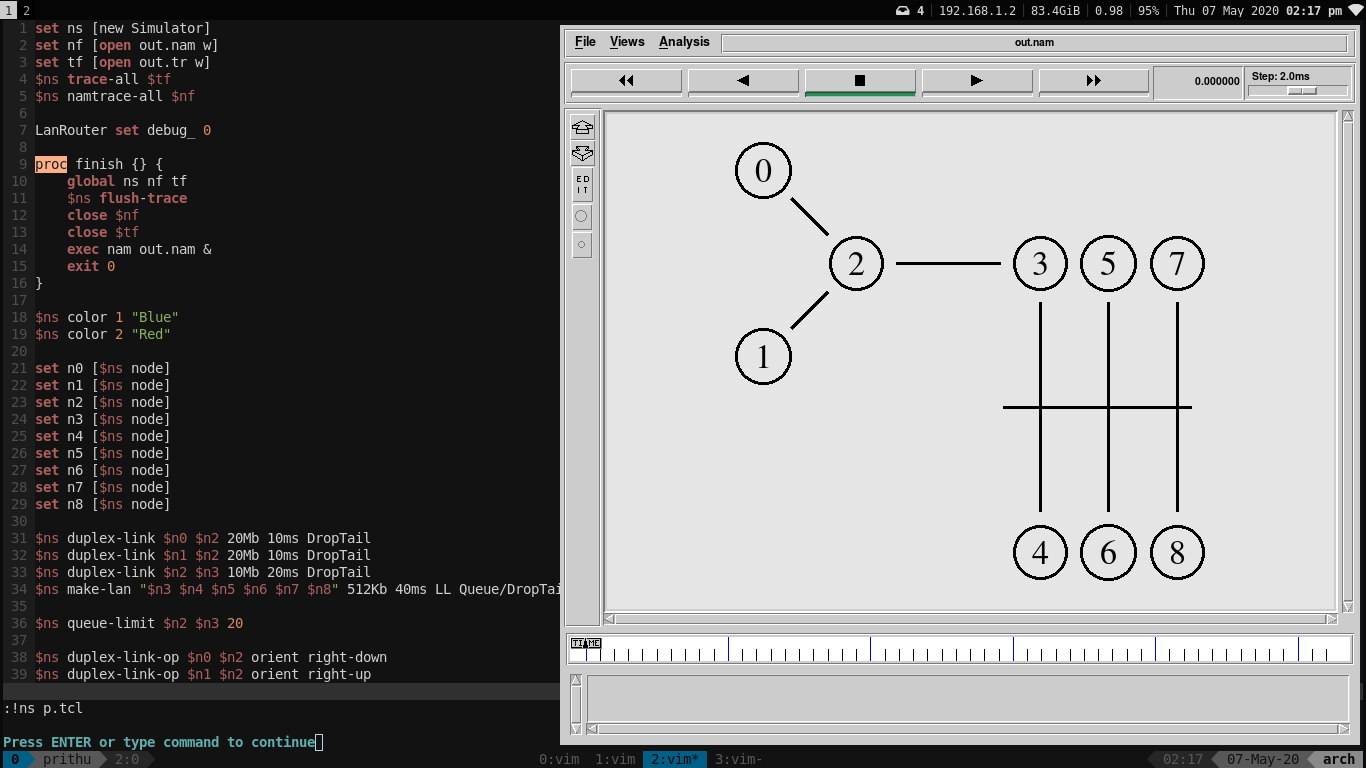Switch to workspace 2 in top bar

tap(26, 10)
